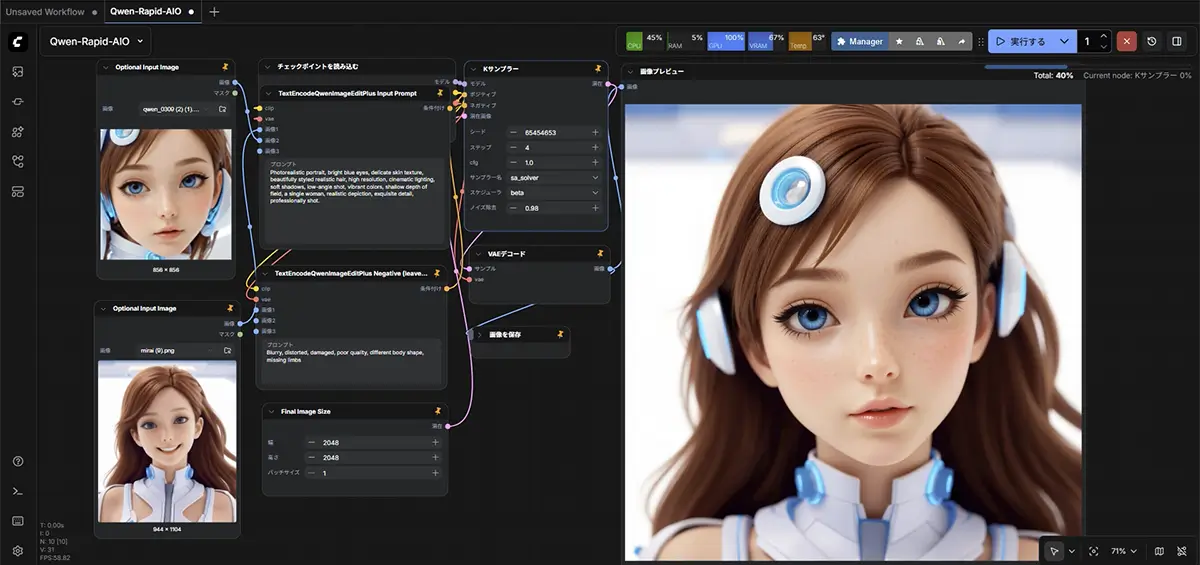This screenshot has width=1200, height=565.
Task: Collapse the Final Image Size node
Action: pos(271,410)
